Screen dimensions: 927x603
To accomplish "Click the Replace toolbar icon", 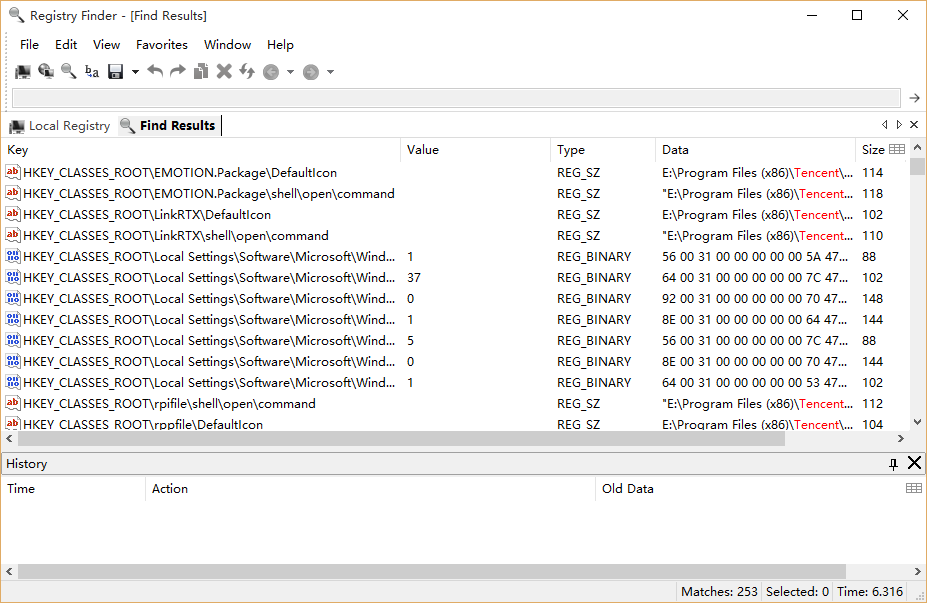I will pyautogui.click(x=92, y=72).
